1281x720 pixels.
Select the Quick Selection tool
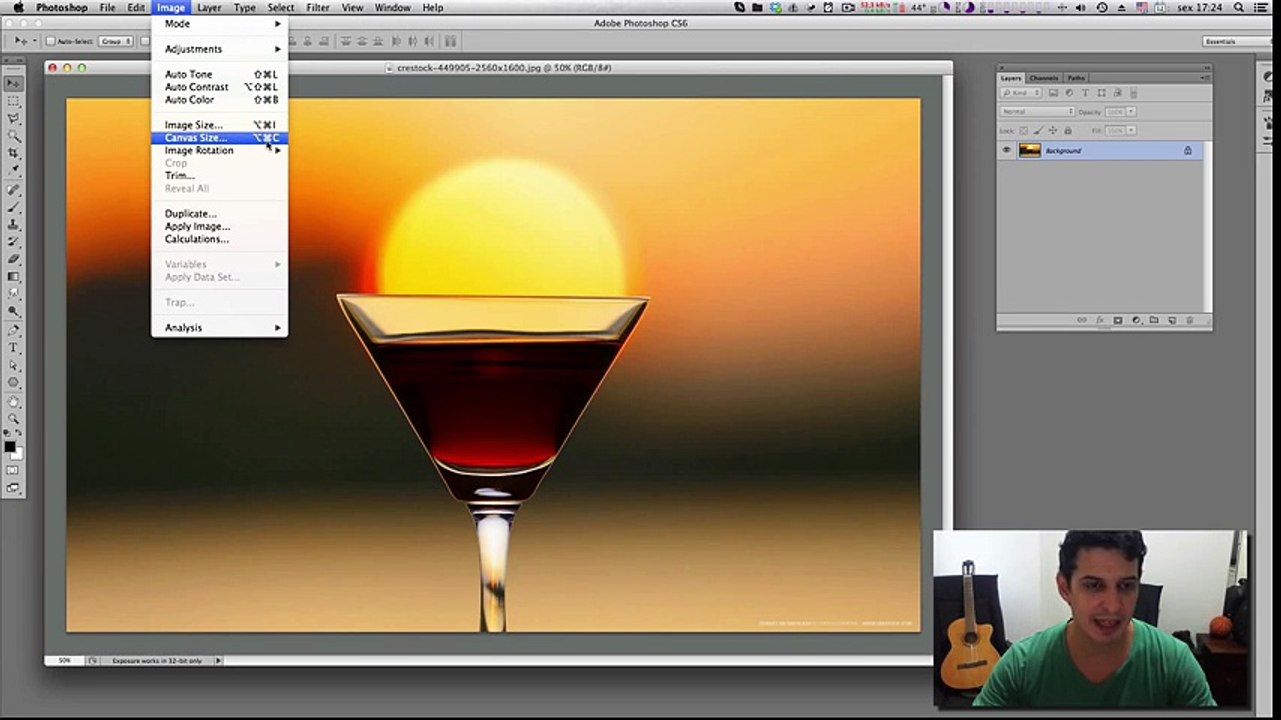tap(14, 136)
